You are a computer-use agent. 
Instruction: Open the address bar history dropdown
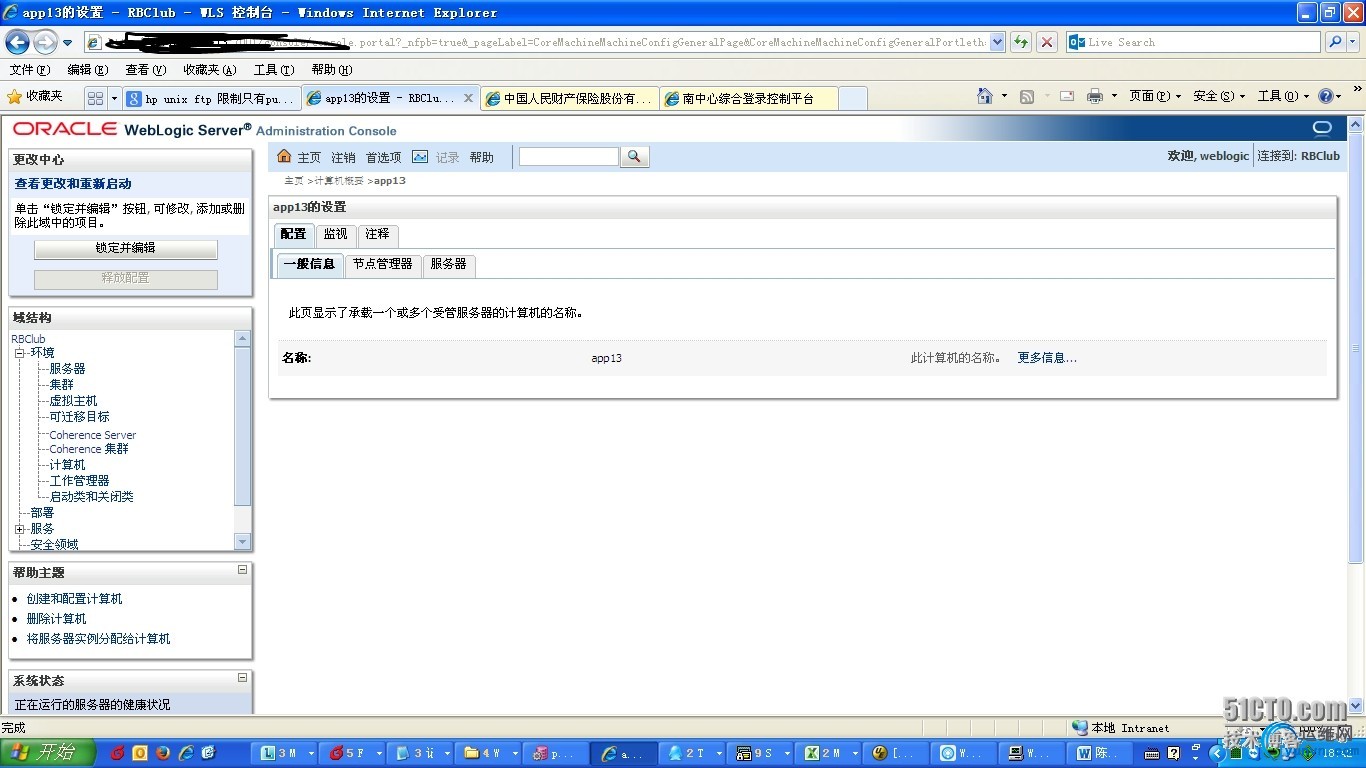[x=997, y=42]
